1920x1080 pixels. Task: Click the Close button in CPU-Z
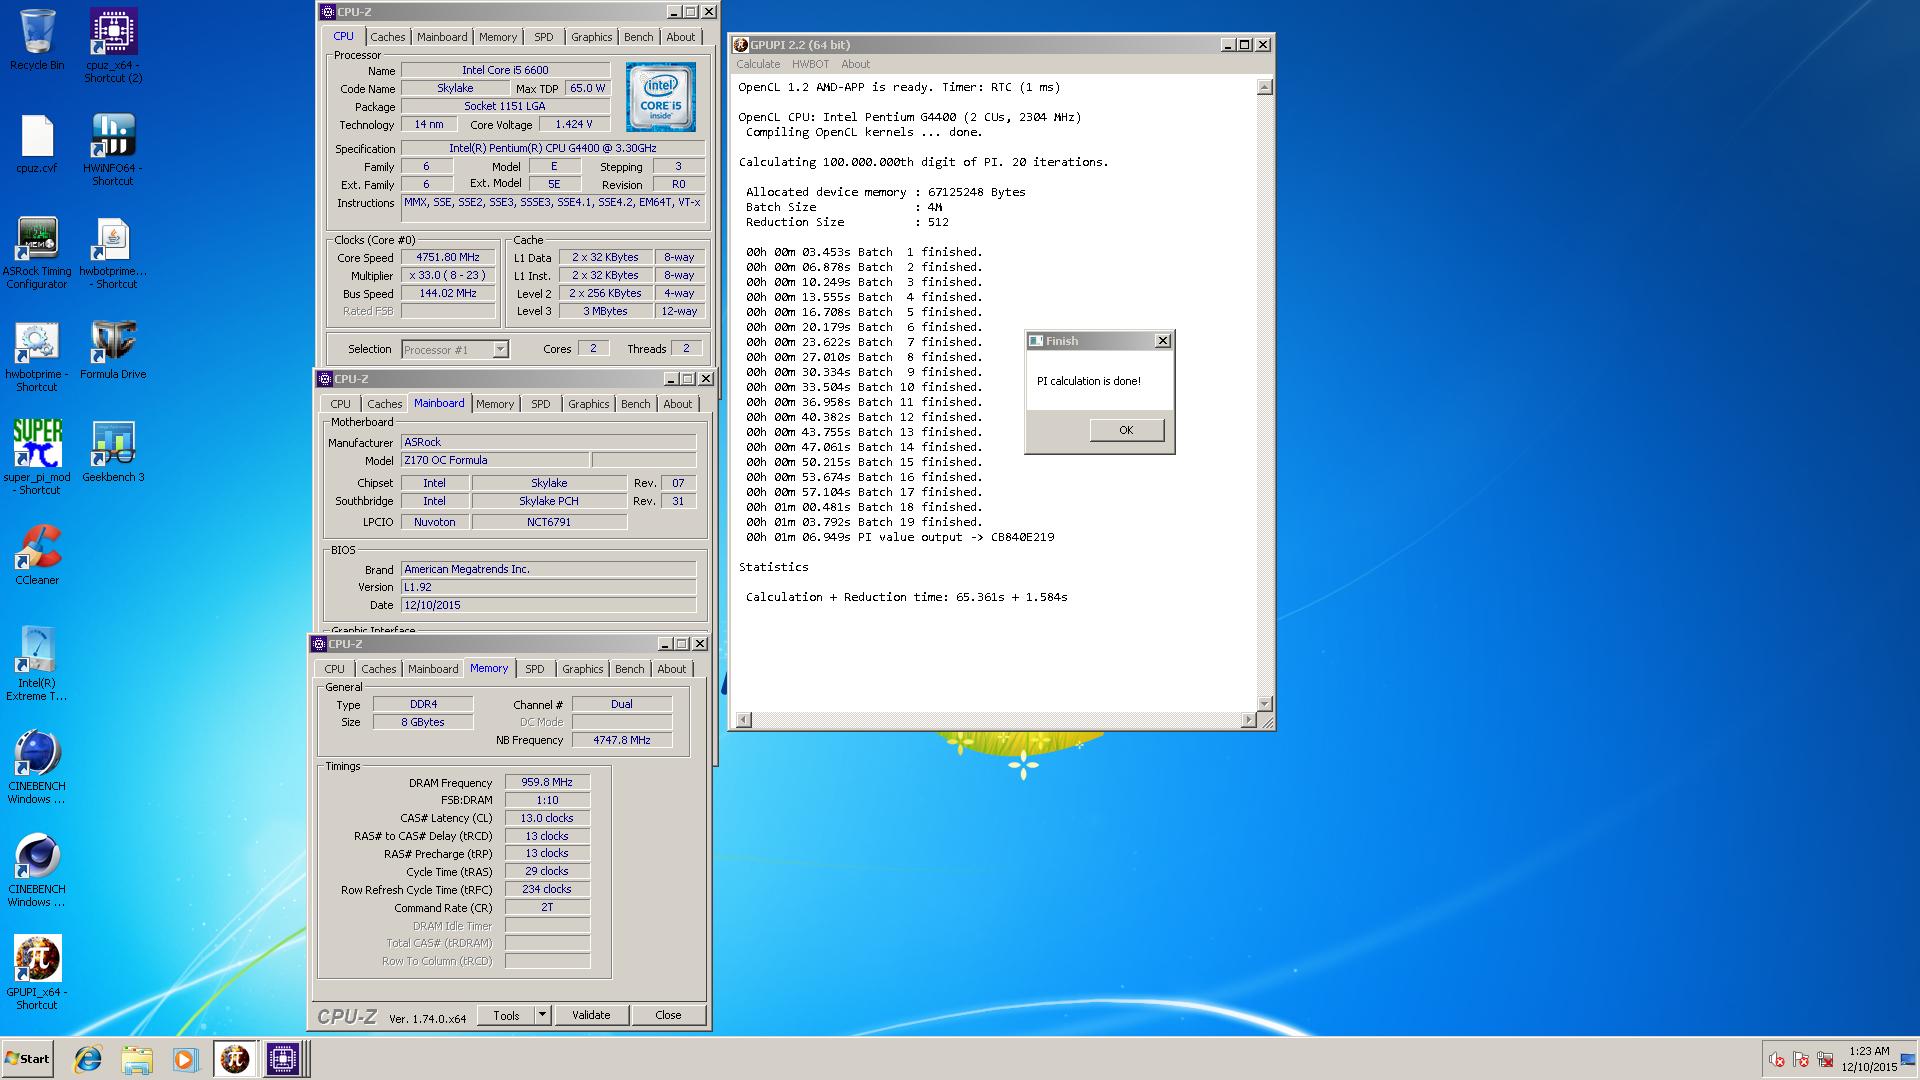coord(668,1015)
